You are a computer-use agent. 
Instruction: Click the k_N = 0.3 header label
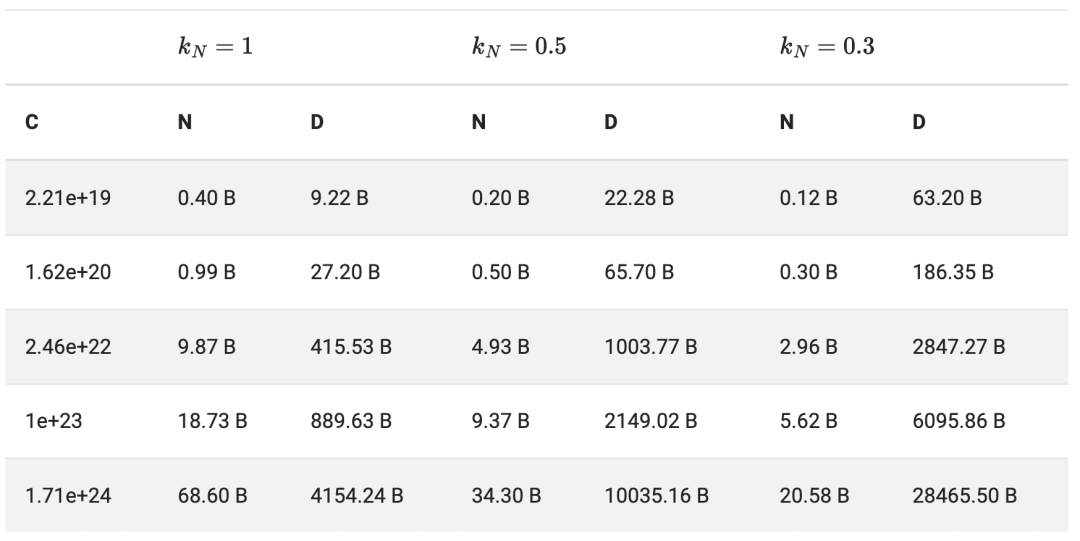click(x=827, y=47)
